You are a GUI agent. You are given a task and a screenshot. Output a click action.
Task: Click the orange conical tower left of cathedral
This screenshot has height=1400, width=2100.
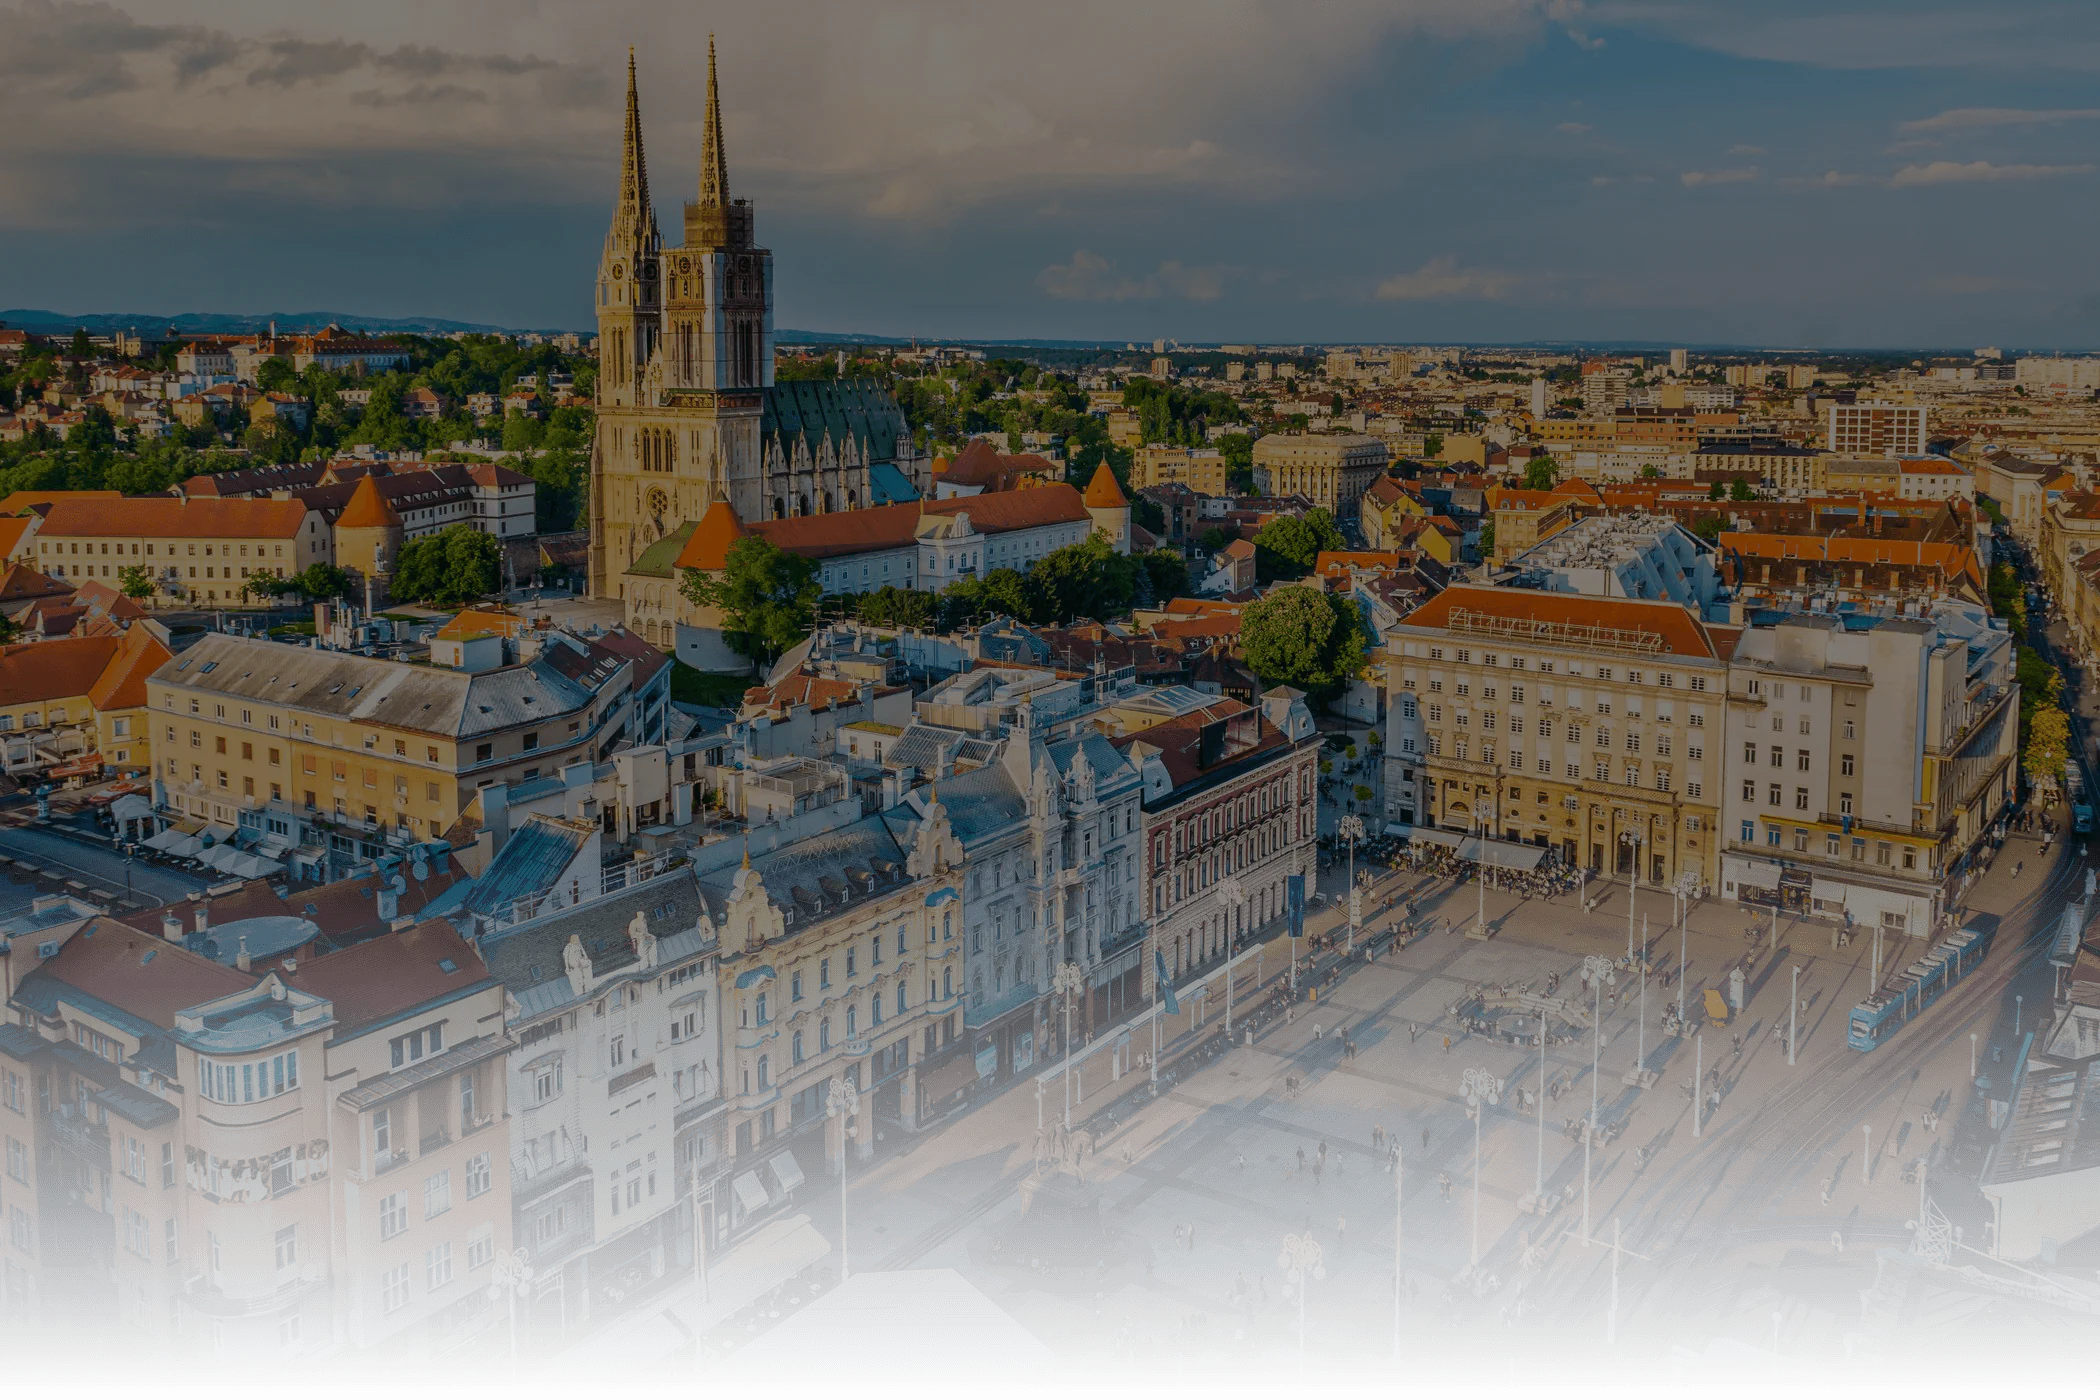[367, 505]
